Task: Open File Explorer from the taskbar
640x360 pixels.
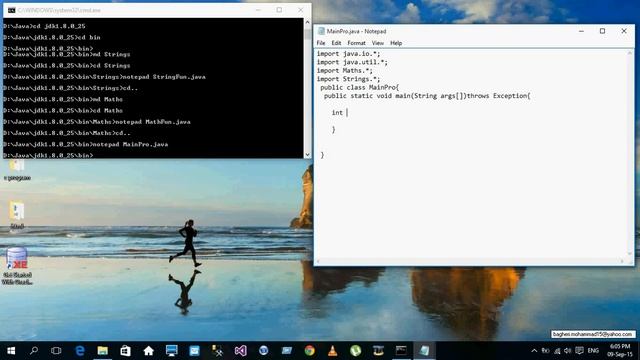Action: pyautogui.click(x=102, y=351)
